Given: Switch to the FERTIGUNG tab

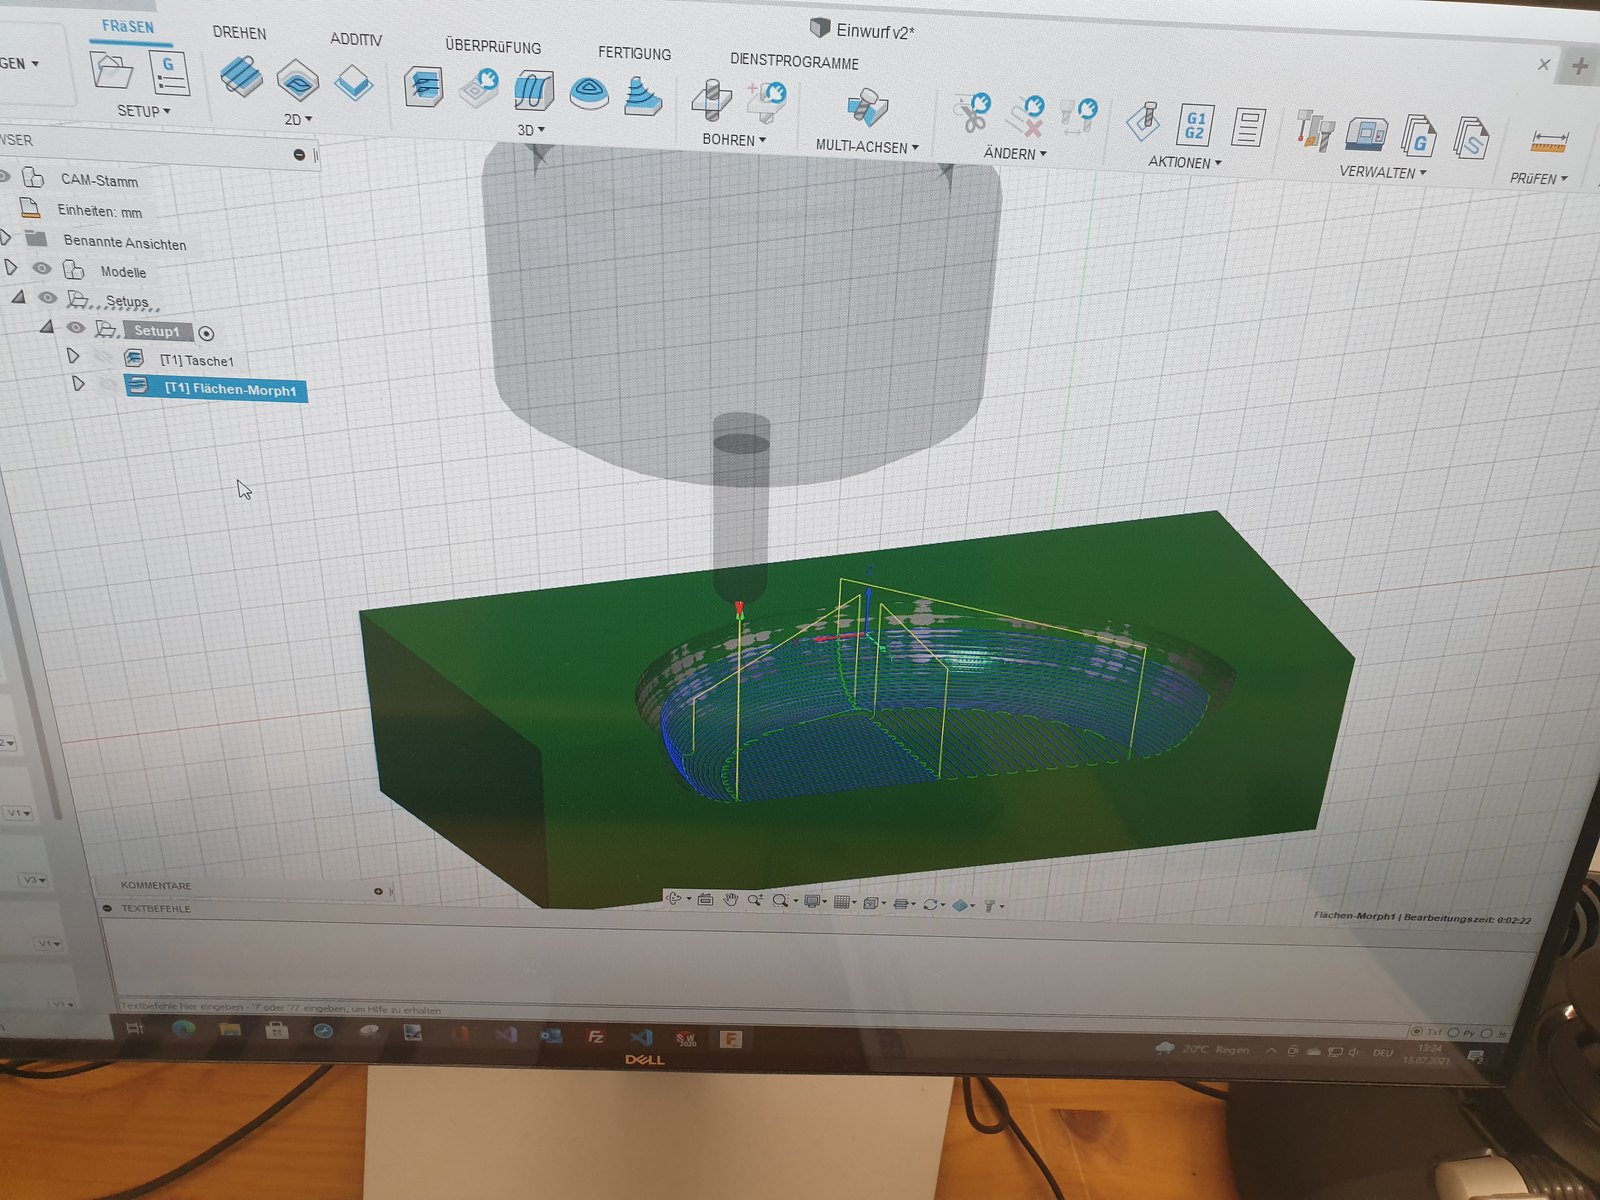Looking at the screenshot, I should pos(635,53).
